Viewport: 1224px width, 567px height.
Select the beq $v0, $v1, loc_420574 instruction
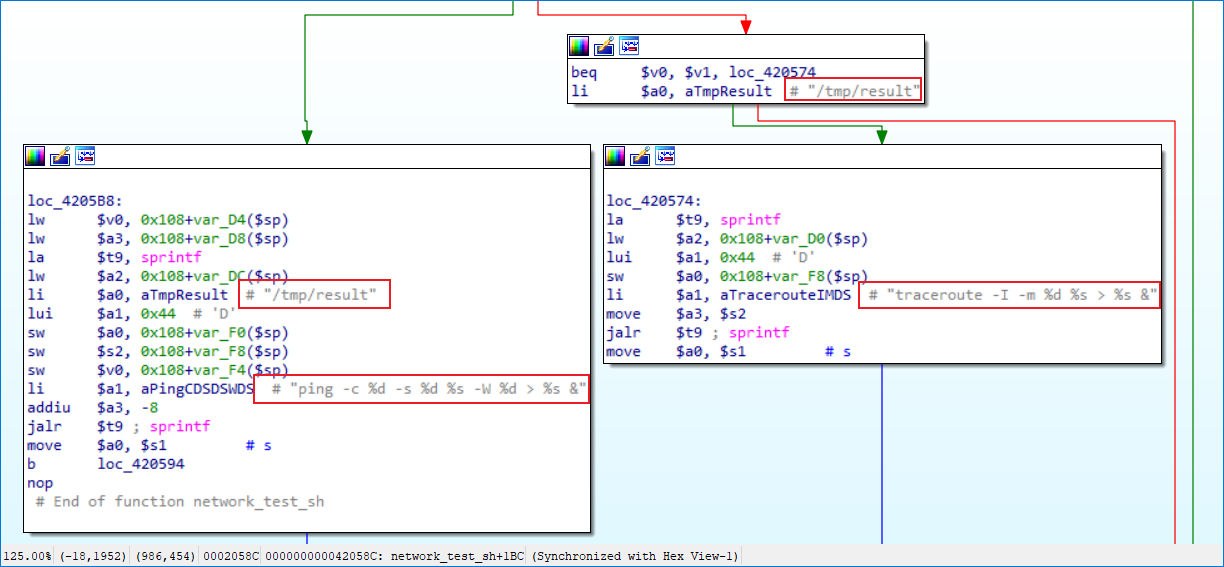pos(693,73)
